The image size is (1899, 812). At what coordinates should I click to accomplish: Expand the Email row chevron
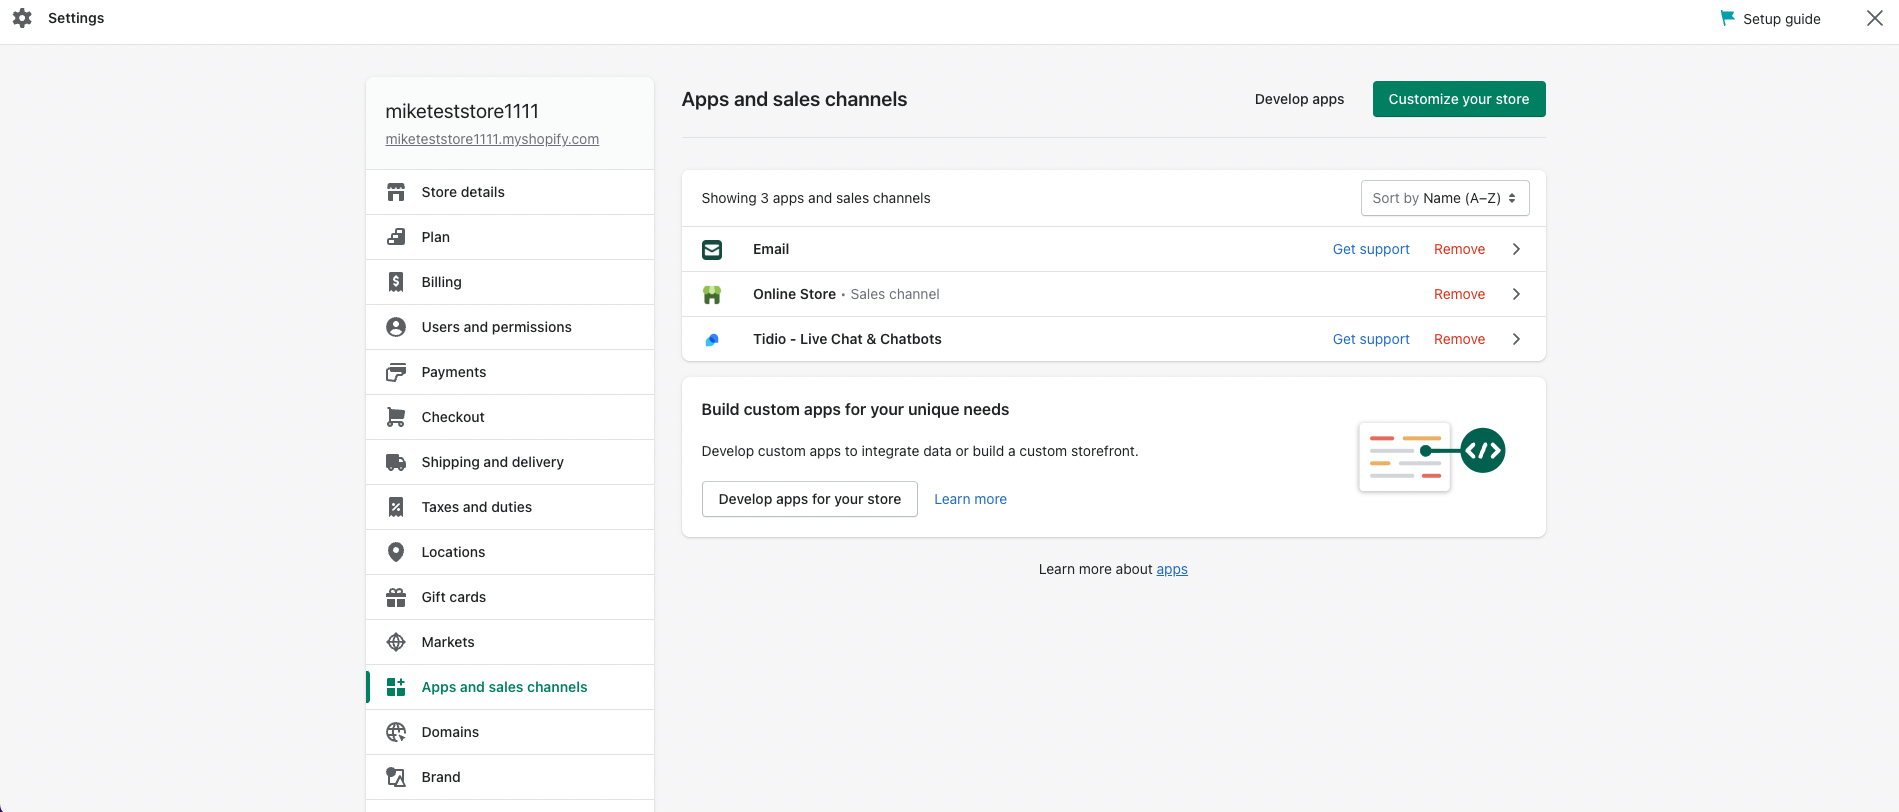[x=1516, y=249]
